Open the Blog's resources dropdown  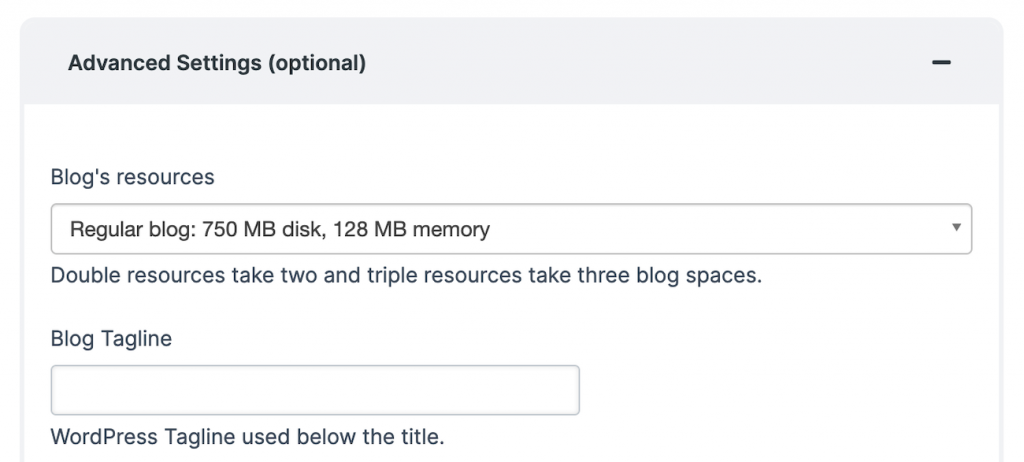pos(511,229)
